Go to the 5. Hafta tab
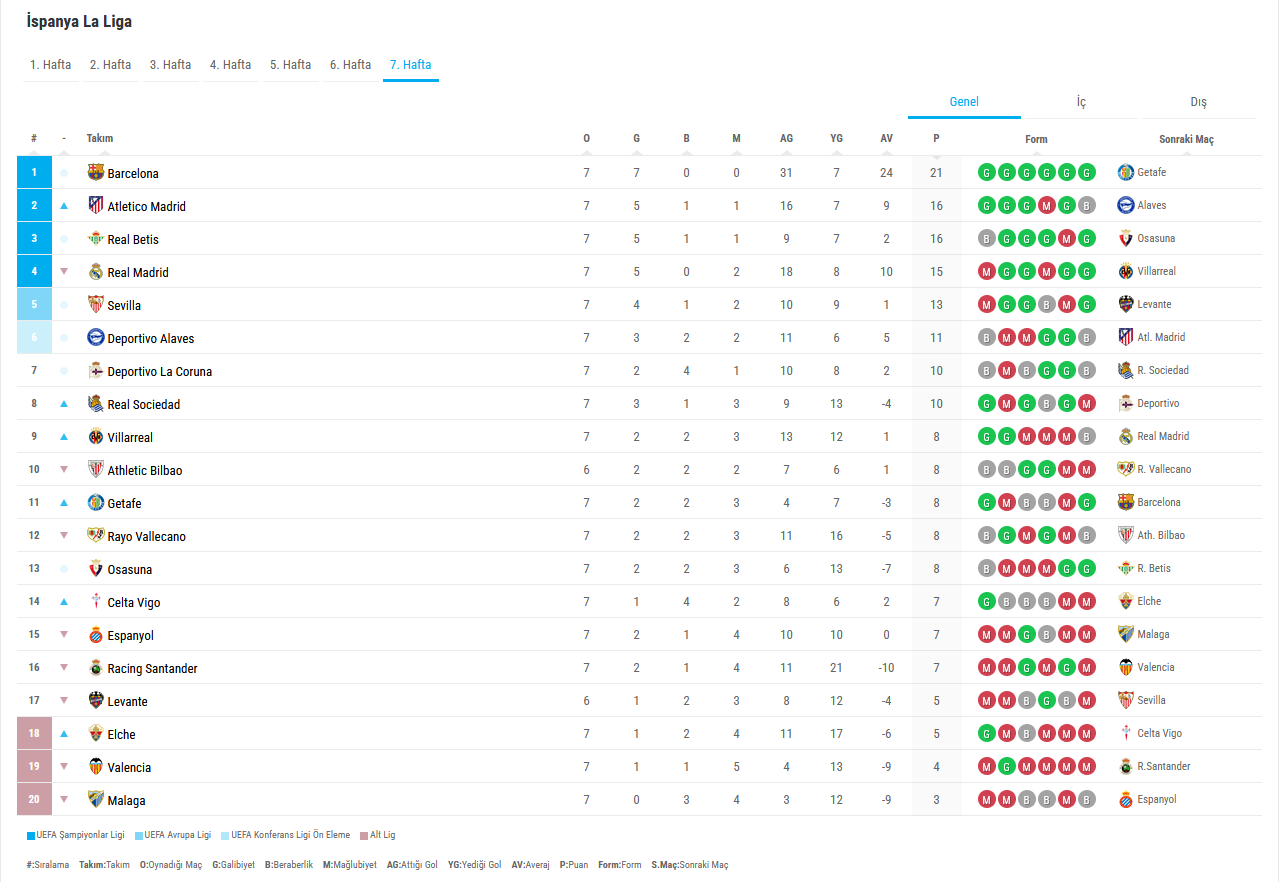 (x=291, y=65)
